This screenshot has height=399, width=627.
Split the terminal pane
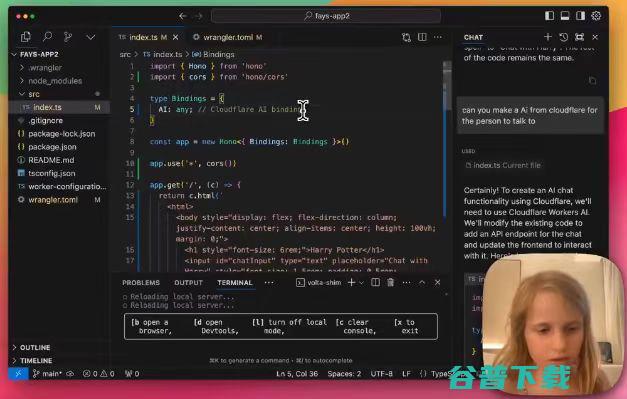click(x=375, y=283)
